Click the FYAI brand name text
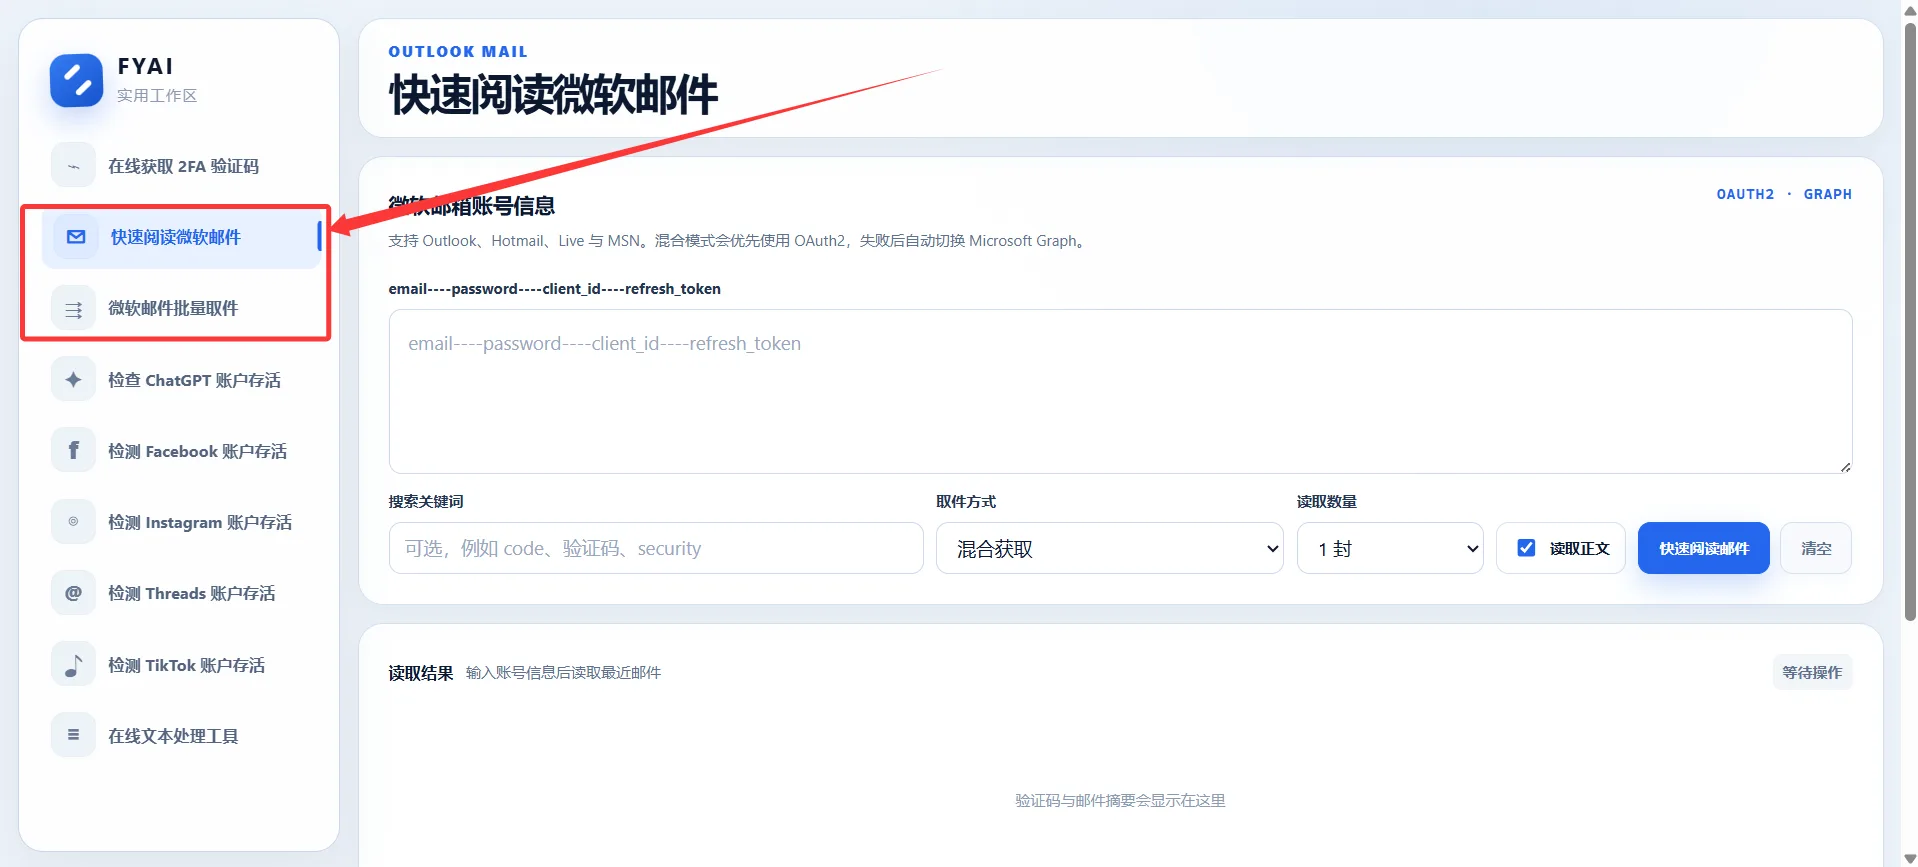Image resolution: width=1918 pixels, height=867 pixels. click(x=146, y=66)
